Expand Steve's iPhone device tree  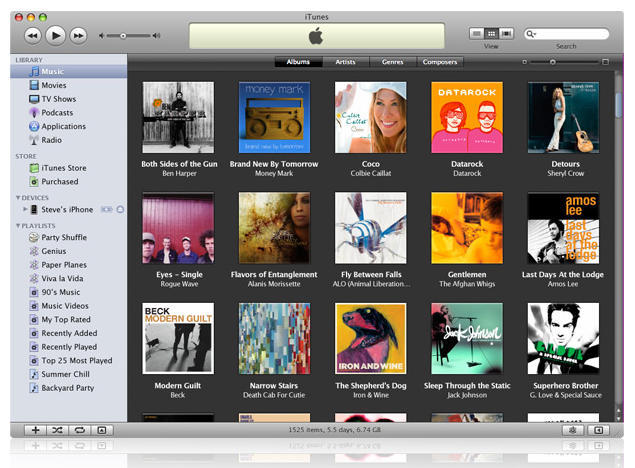[25, 210]
